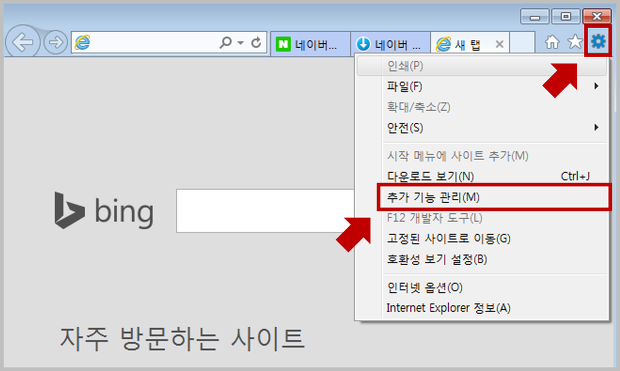Choose 시작 메뉴에 사이트 추가(M)
Image resolution: width=620 pixels, height=371 pixels.
[x=482, y=156]
